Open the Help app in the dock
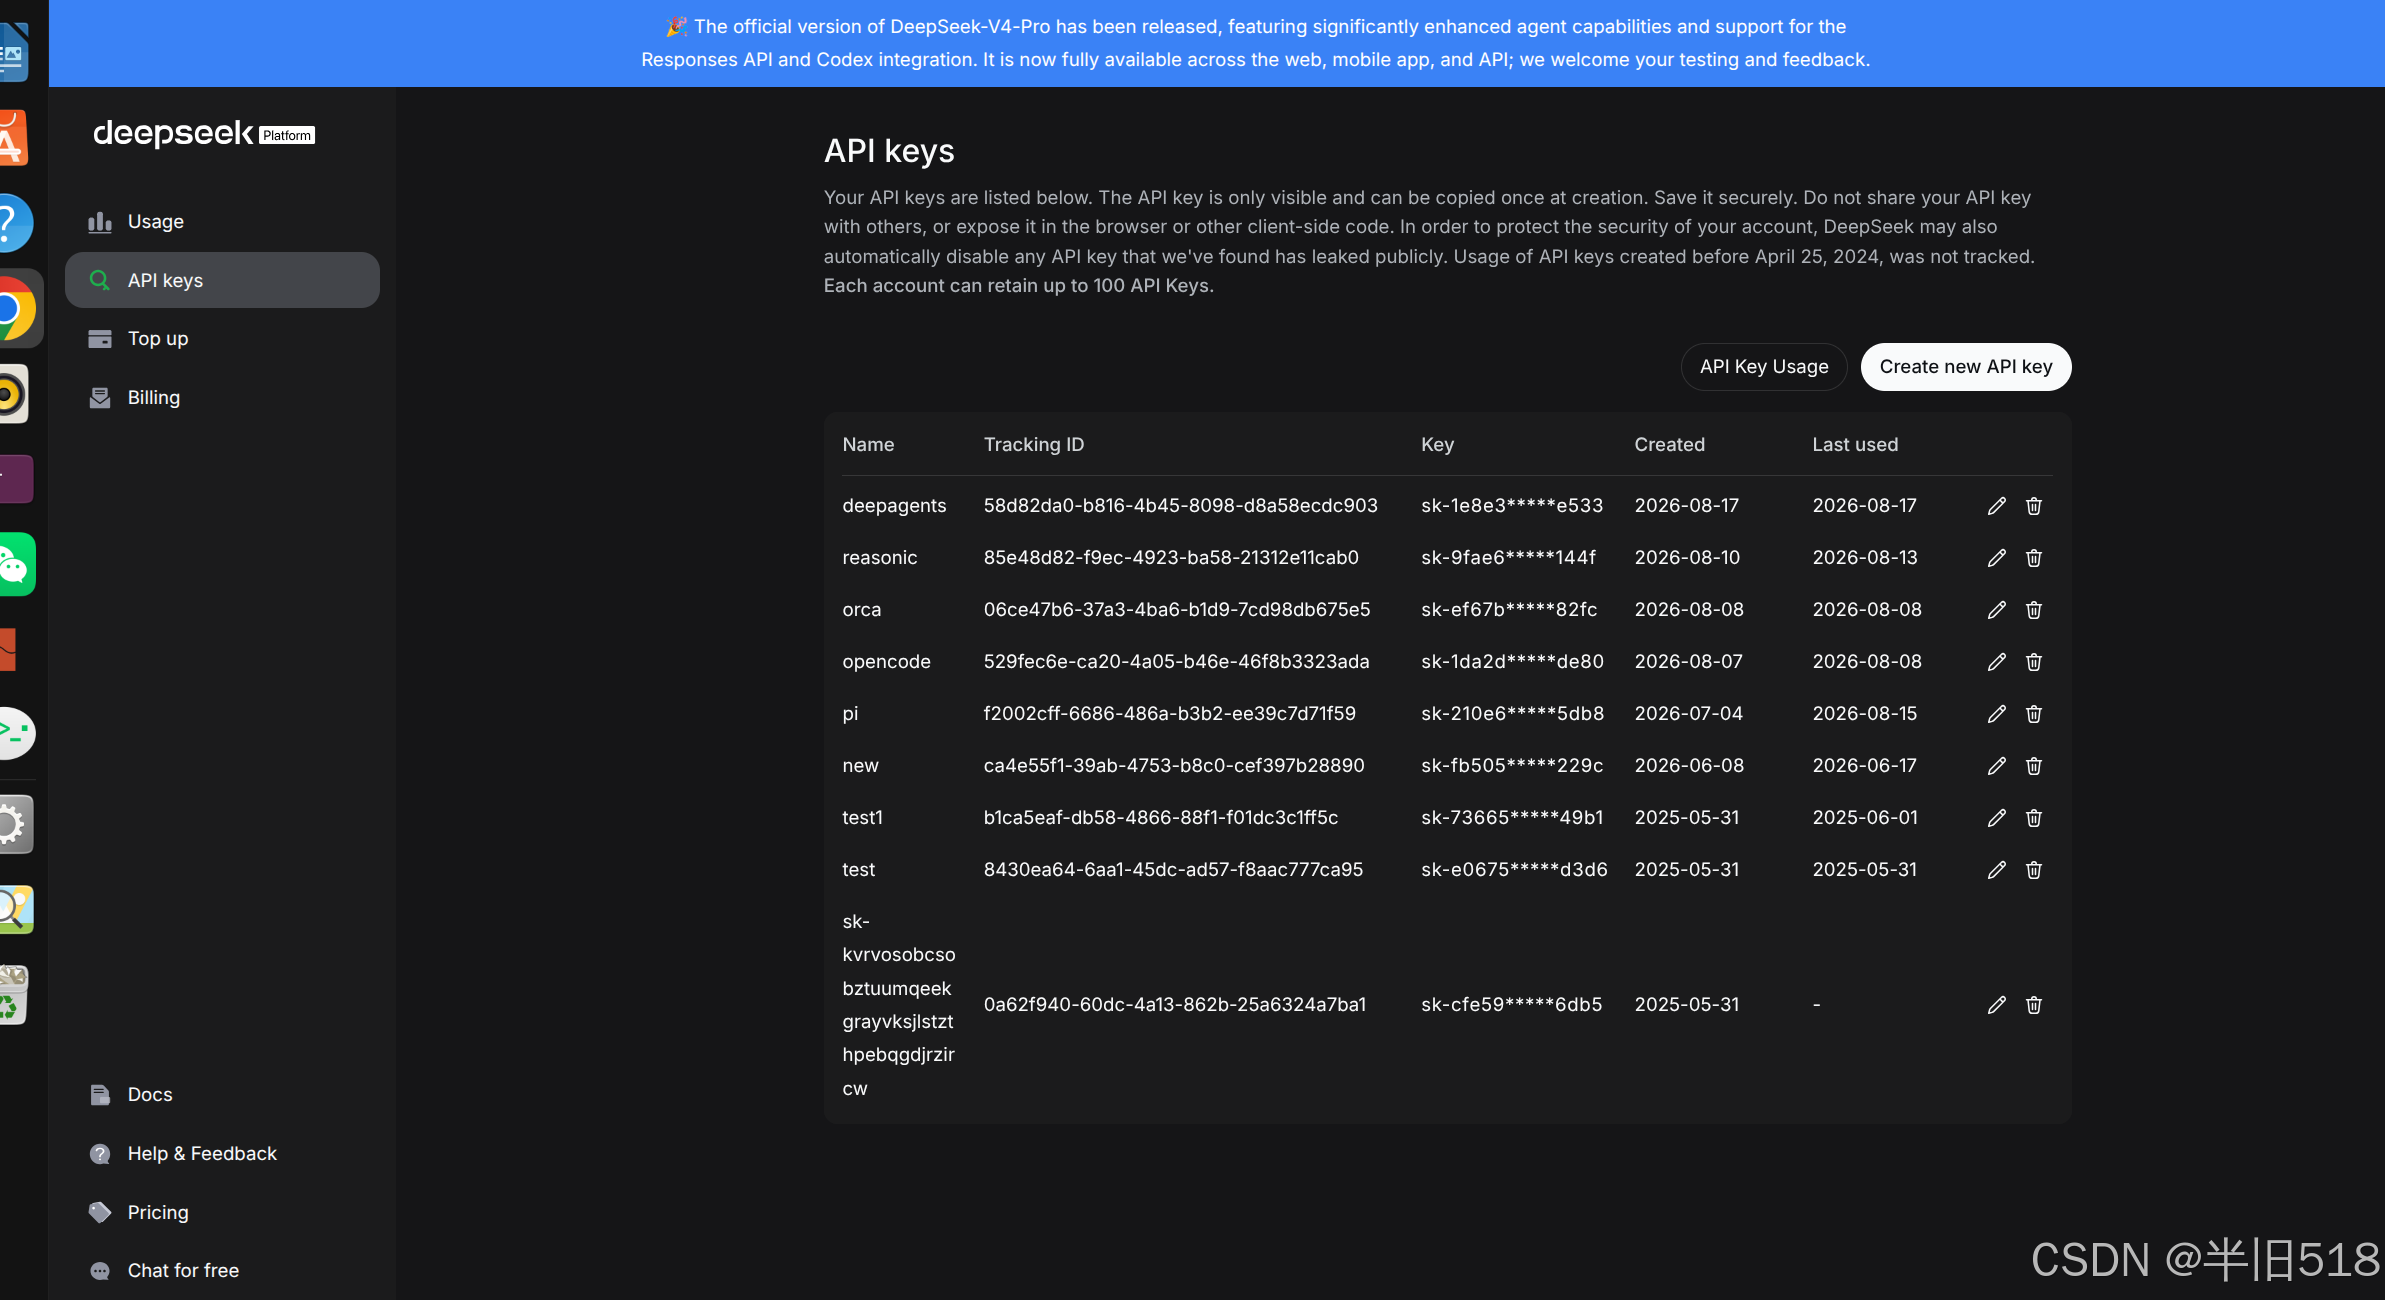Image resolution: width=2385 pixels, height=1300 pixels. click(x=14, y=223)
